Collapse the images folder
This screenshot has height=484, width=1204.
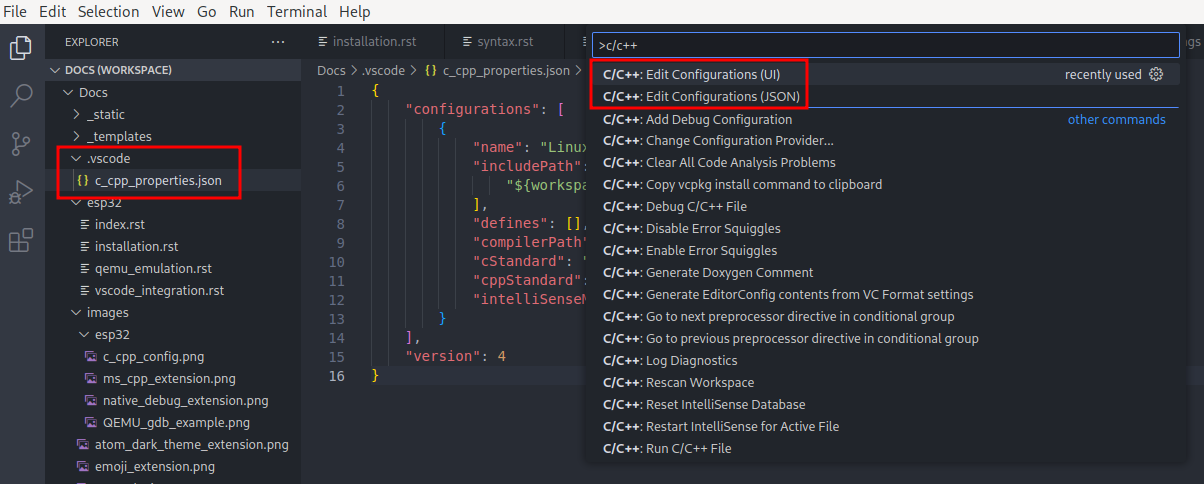pyautogui.click(x=107, y=313)
